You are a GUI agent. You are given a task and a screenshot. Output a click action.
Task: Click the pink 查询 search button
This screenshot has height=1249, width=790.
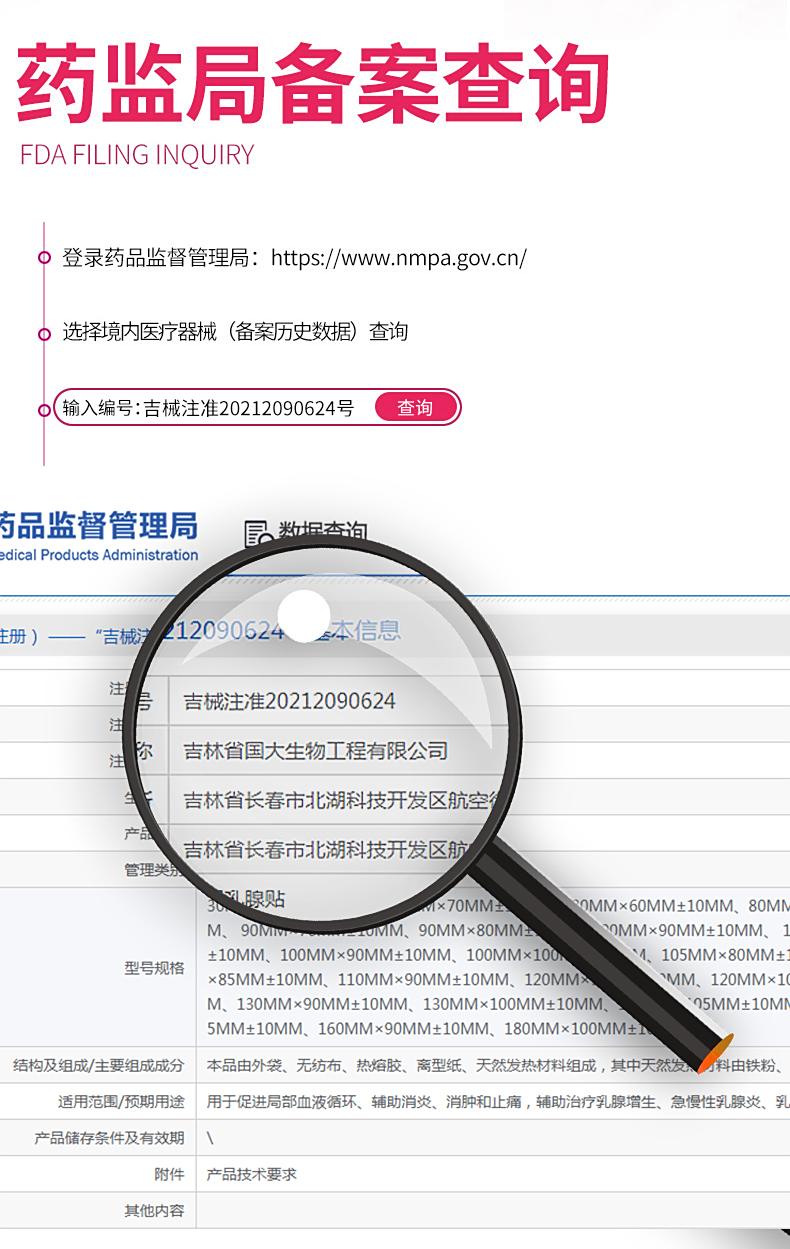416,407
